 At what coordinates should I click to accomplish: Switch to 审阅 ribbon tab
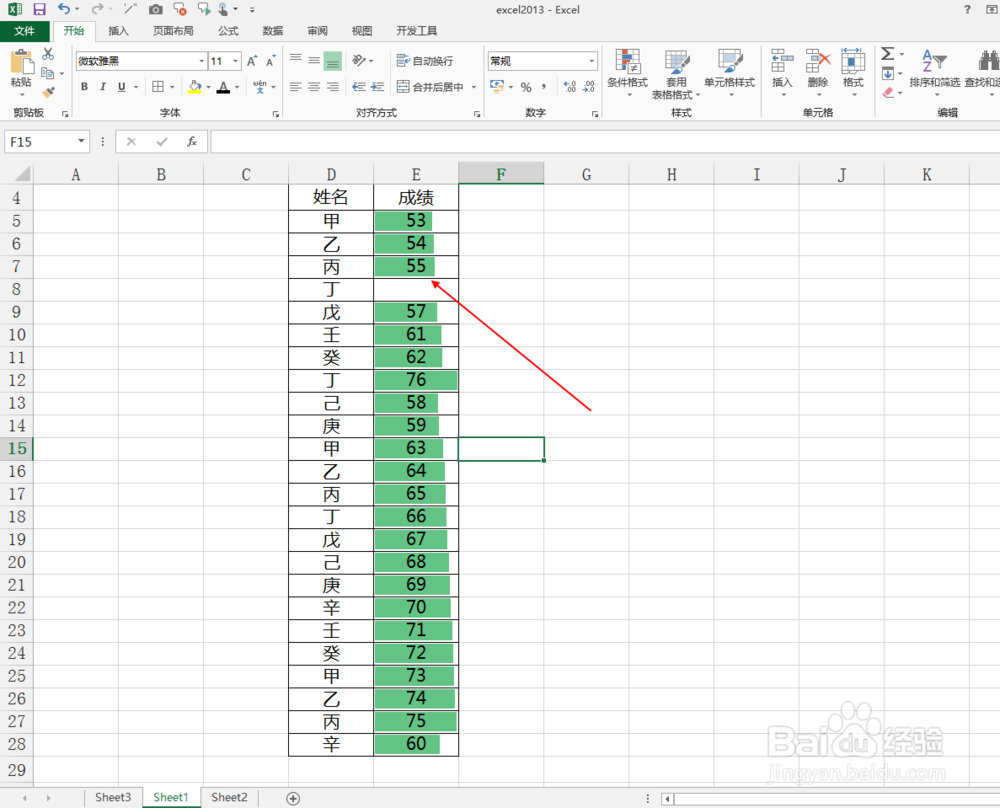coord(317,31)
